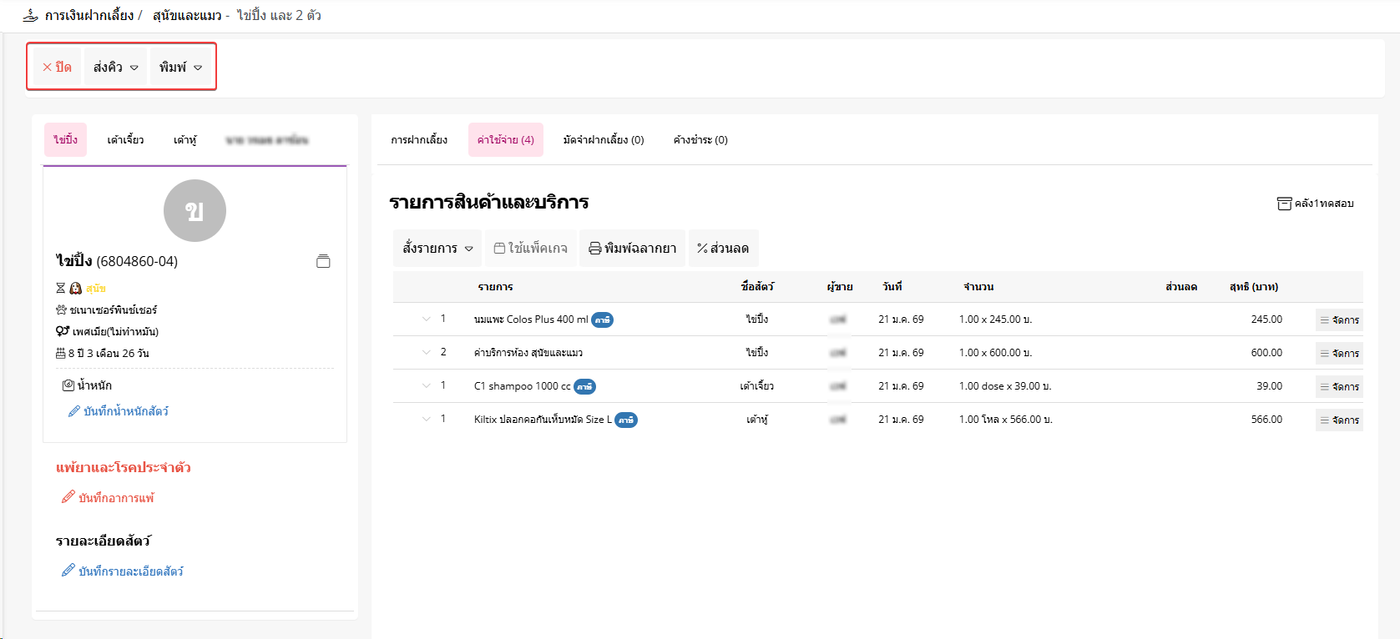Click the birthday icon by 8 ปี 3 เดือน

[61, 353]
